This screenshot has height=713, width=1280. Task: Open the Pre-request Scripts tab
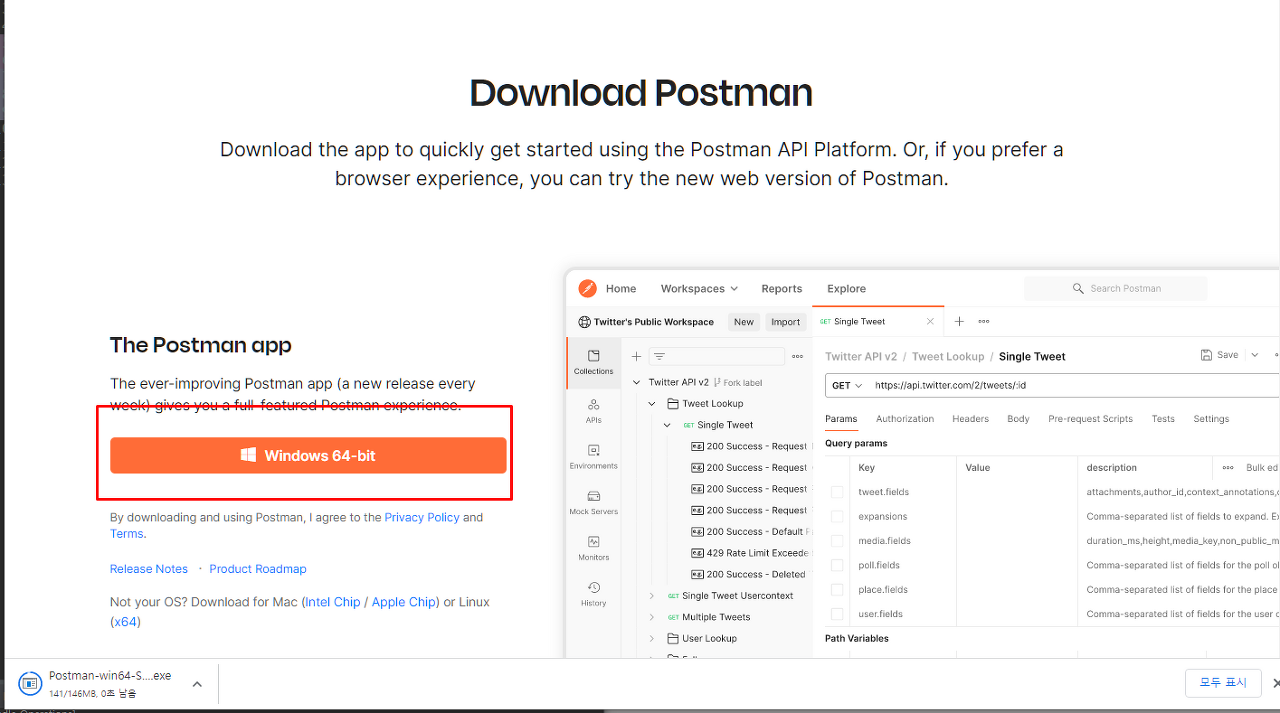point(1090,419)
